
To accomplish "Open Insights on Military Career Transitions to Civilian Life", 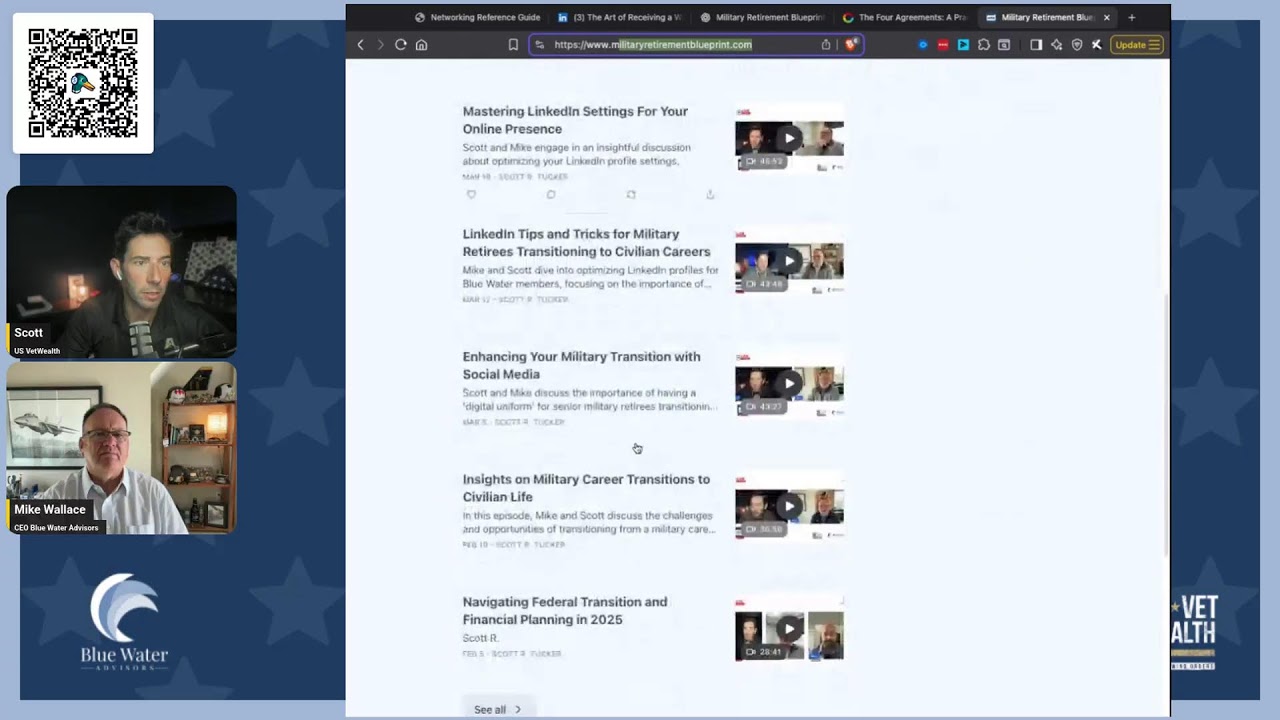I will (586, 488).
